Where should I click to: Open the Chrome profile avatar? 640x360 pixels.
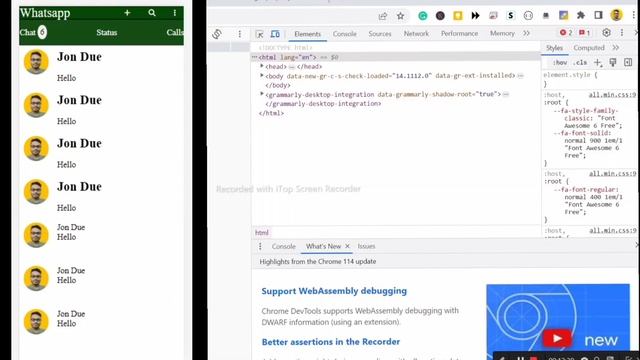(x=616, y=15)
